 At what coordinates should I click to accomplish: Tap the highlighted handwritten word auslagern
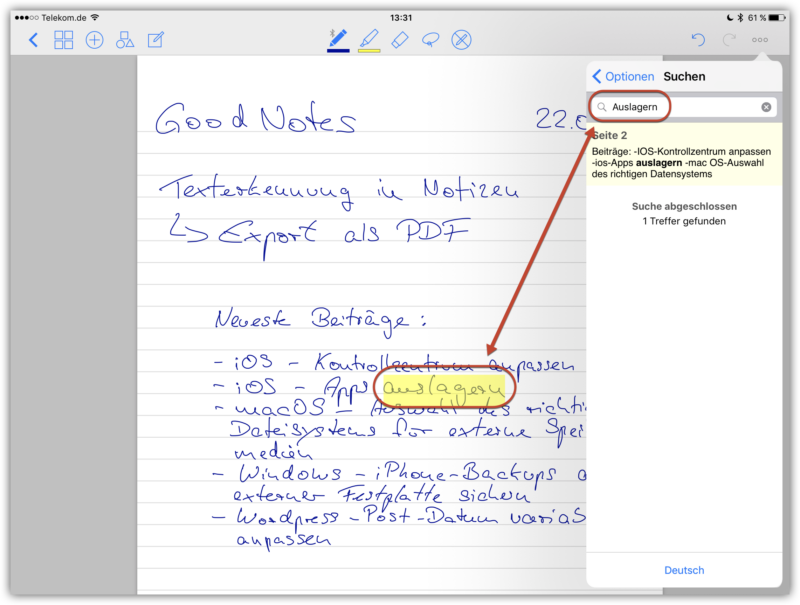pyautogui.click(x=444, y=389)
